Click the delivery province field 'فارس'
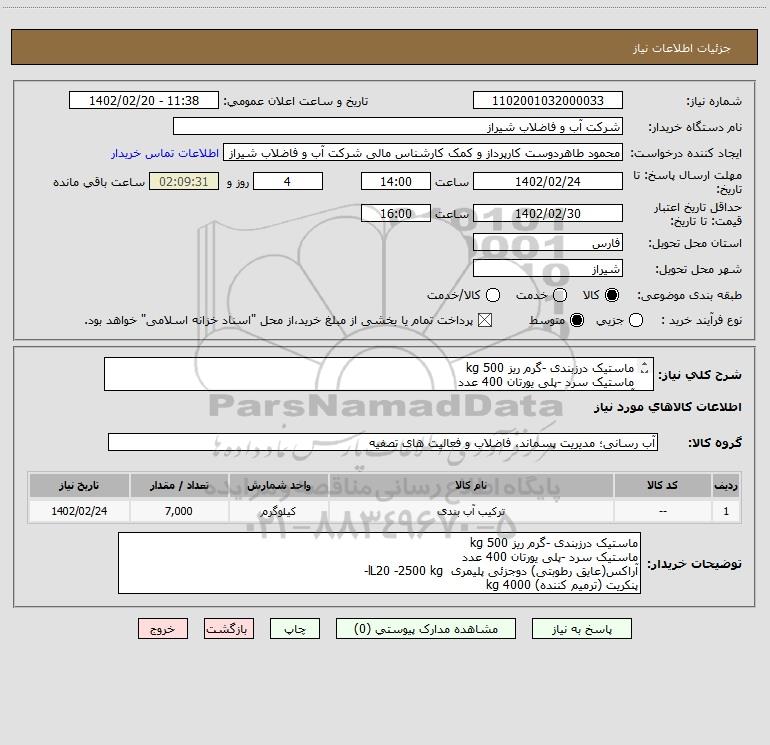770x745 pixels. pyautogui.click(x=548, y=243)
